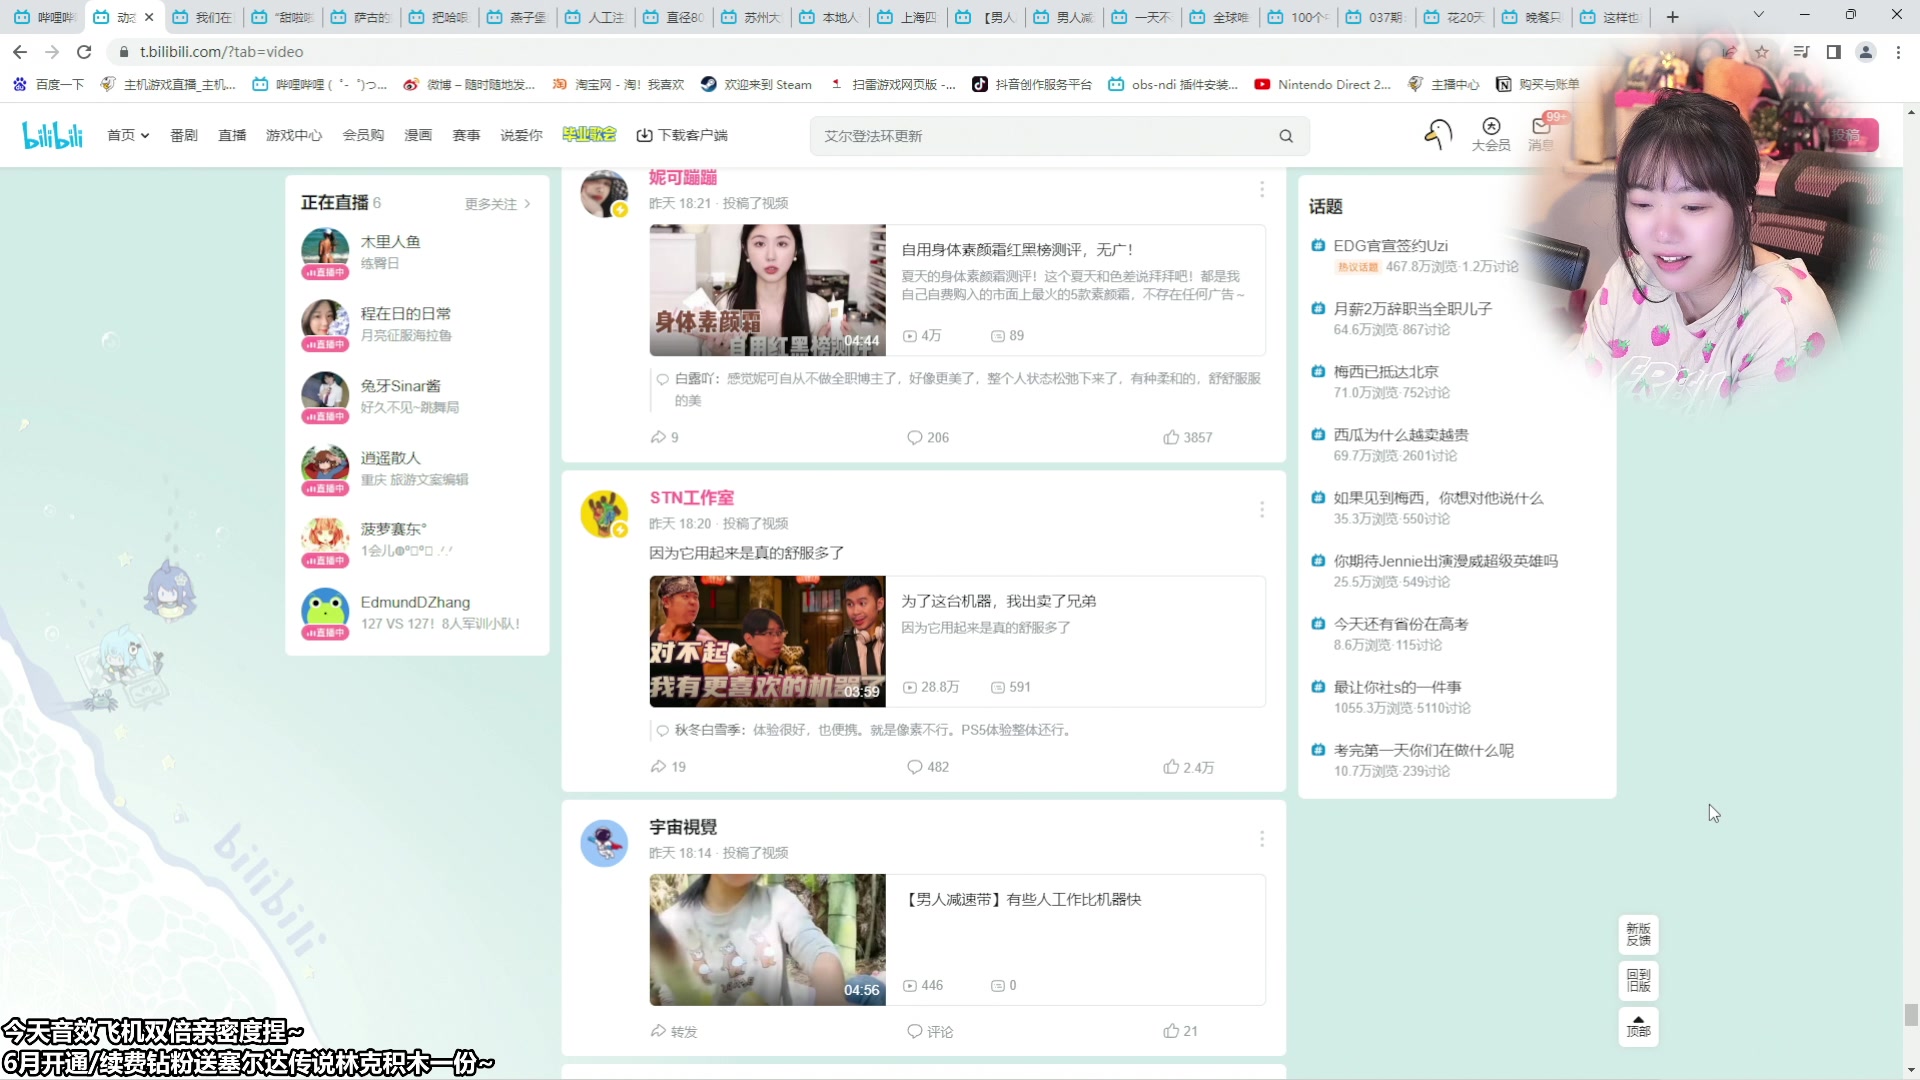Like the STN工作室 post with 2.4万 likes

[x=1188, y=767]
